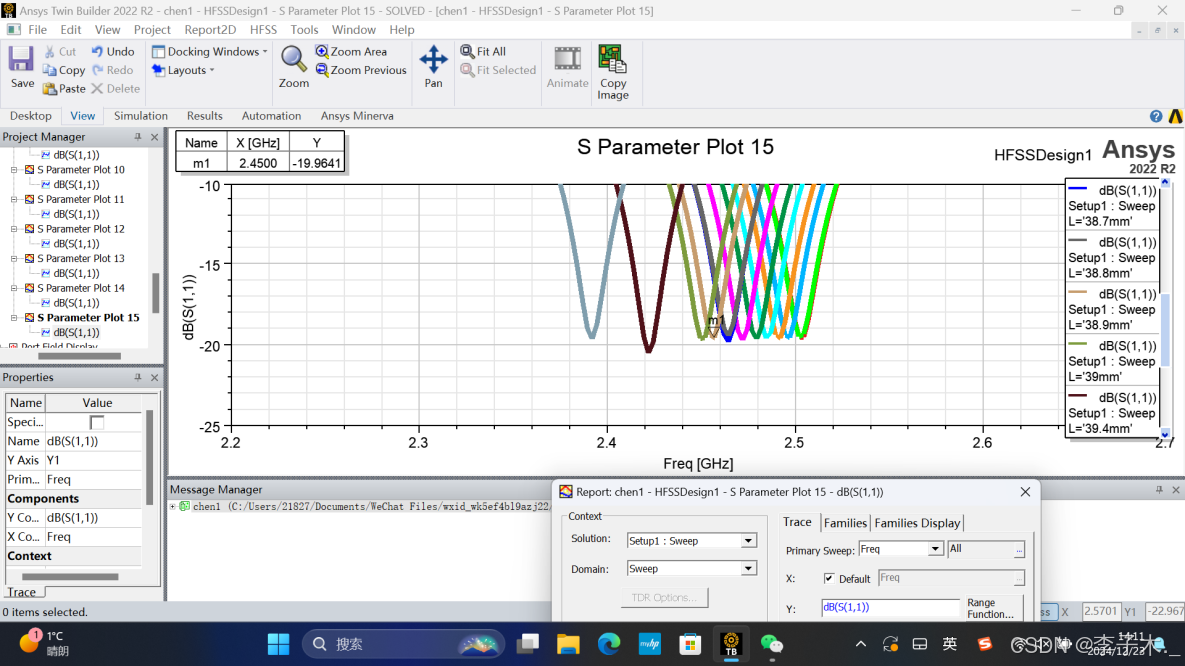Click the Ansys logo icon at ribbon right

(1175, 116)
